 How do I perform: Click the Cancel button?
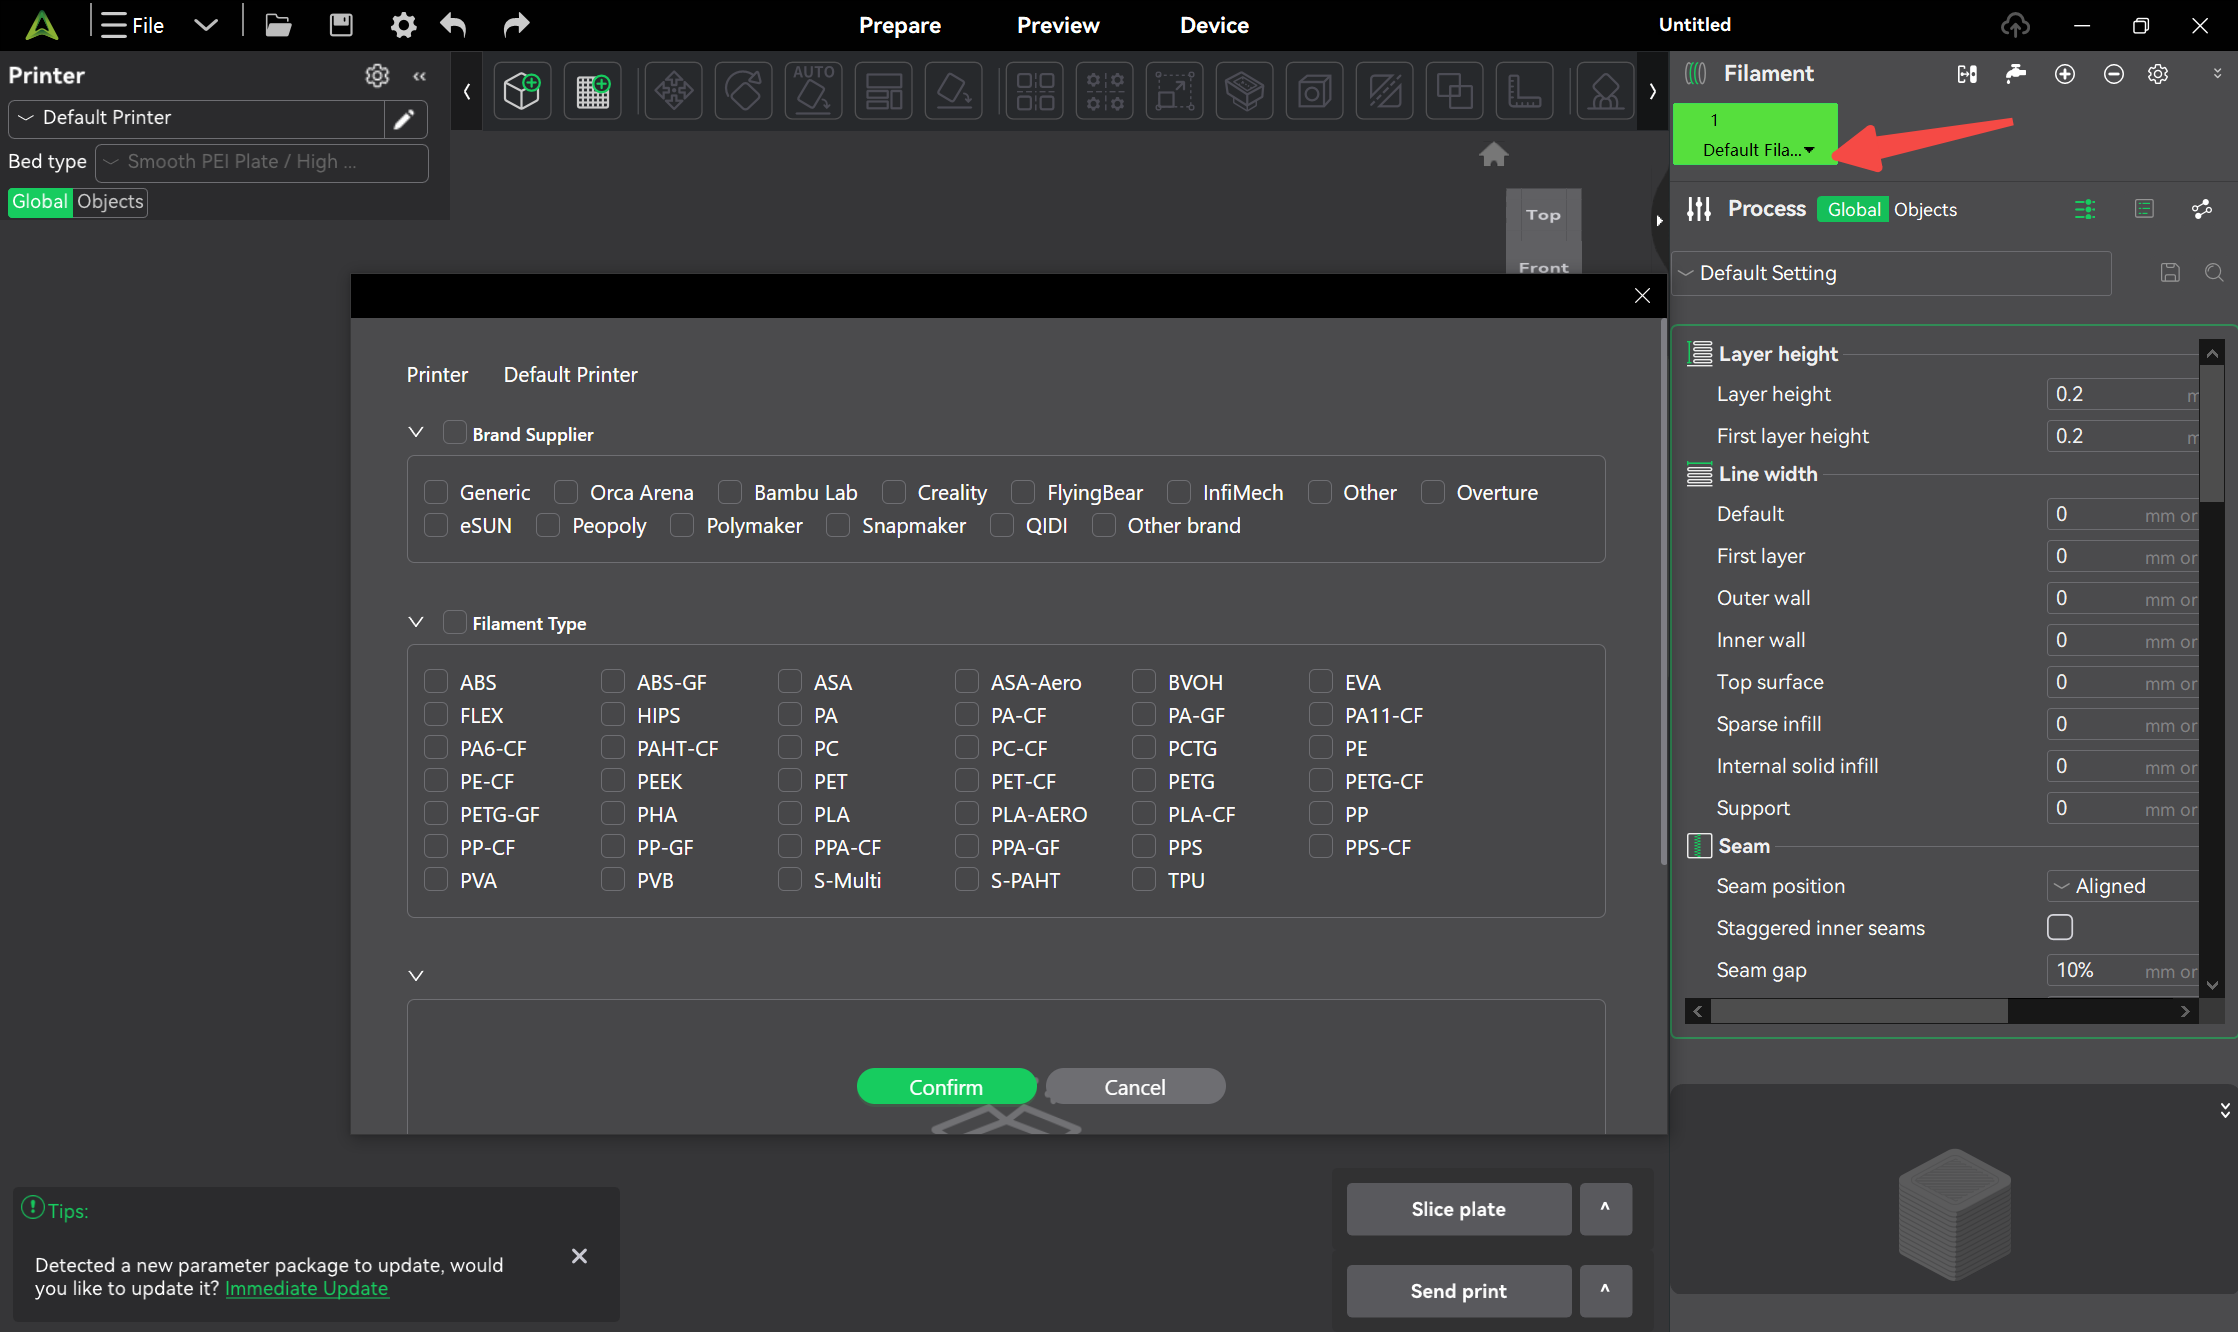(1135, 1087)
